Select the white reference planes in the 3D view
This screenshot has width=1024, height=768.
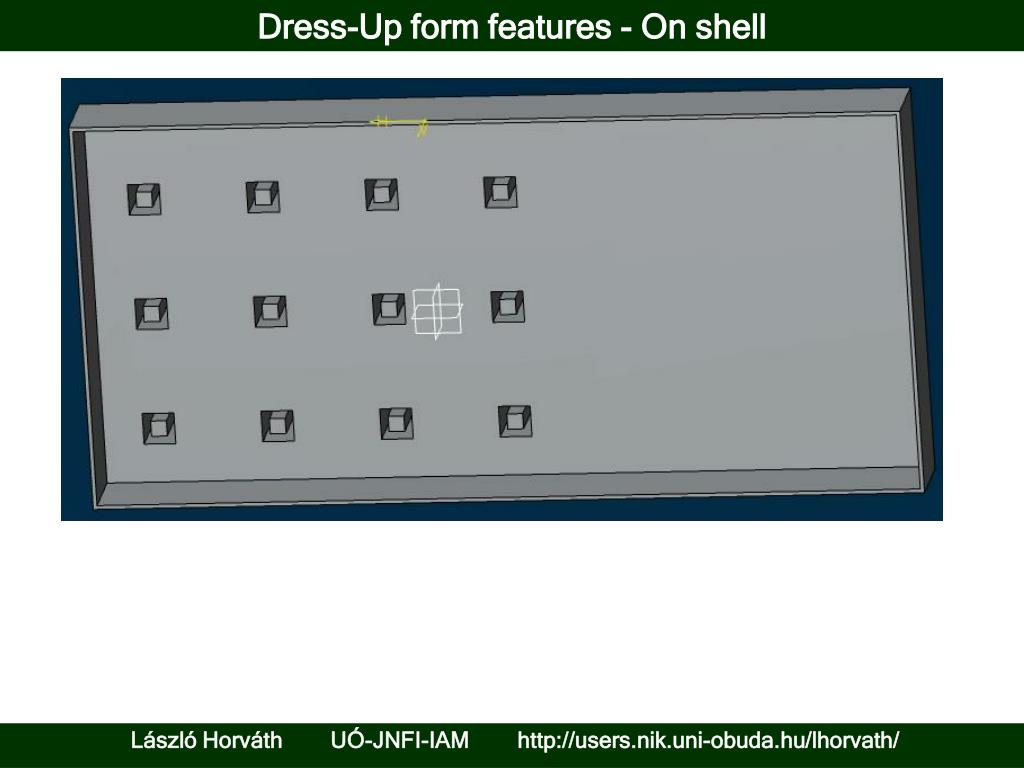pos(437,312)
